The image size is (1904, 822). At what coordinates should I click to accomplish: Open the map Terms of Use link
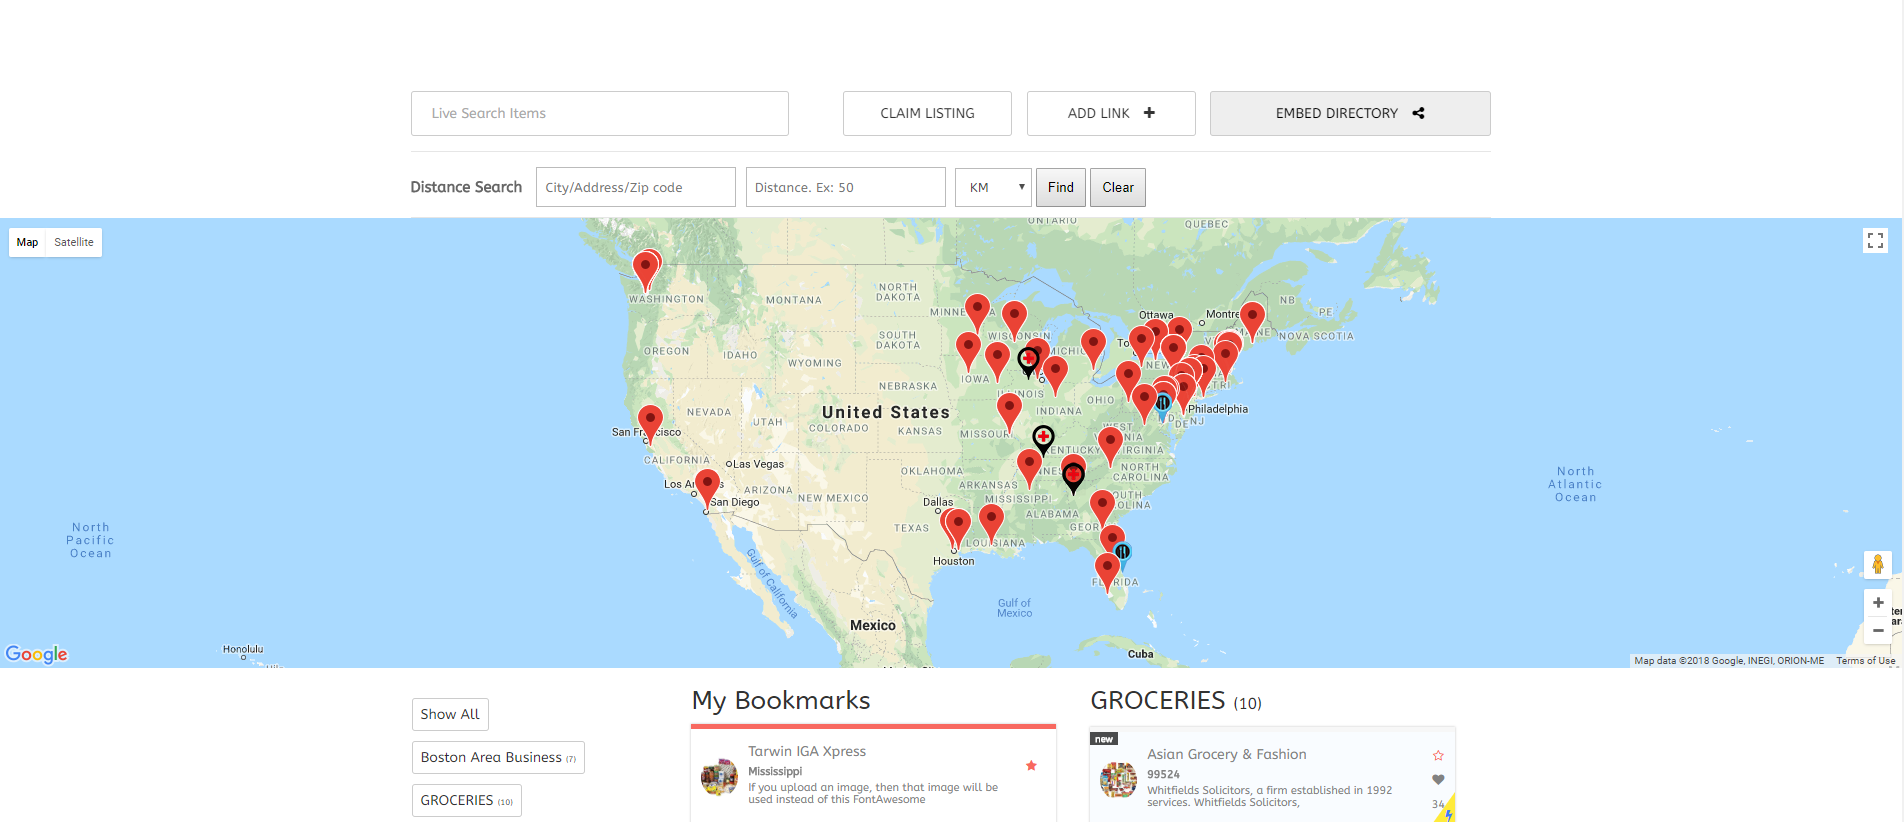point(1866,661)
